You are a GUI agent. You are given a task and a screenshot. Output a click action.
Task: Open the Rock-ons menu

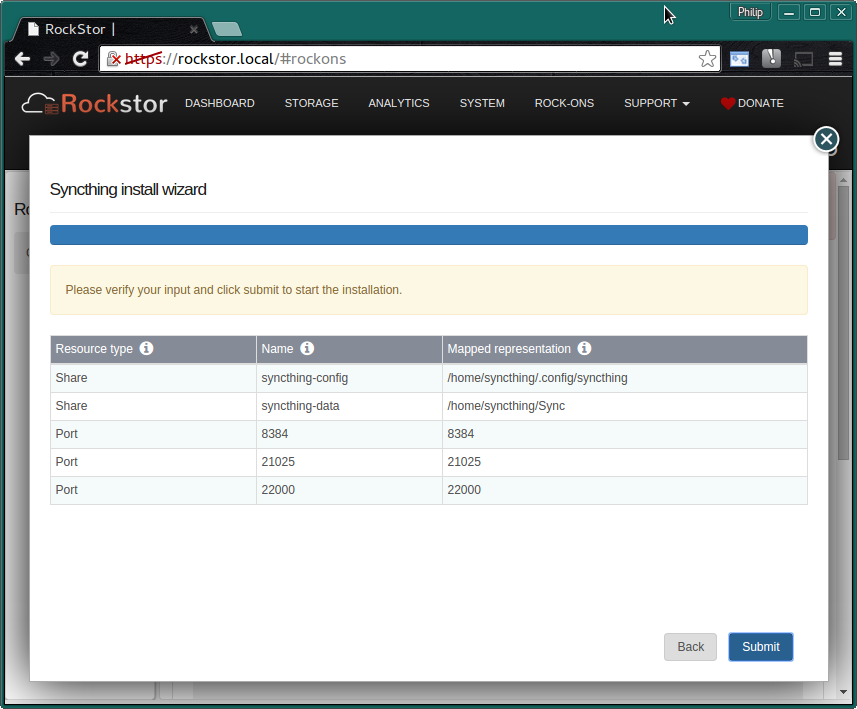(x=564, y=103)
